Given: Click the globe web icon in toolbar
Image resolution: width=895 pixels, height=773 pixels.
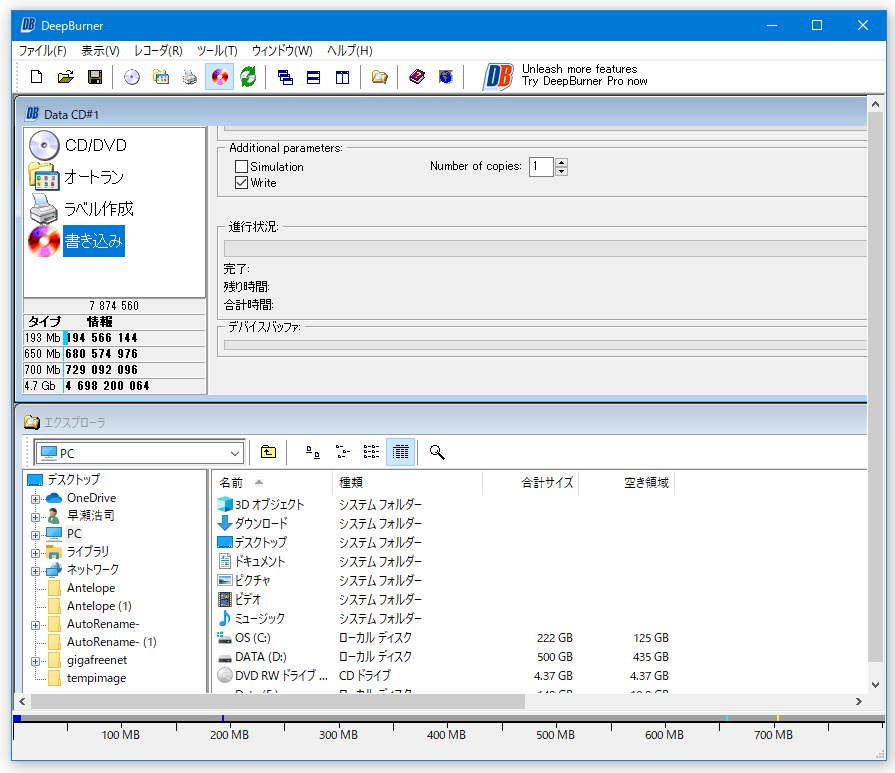Looking at the screenshot, I should [x=446, y=77].
